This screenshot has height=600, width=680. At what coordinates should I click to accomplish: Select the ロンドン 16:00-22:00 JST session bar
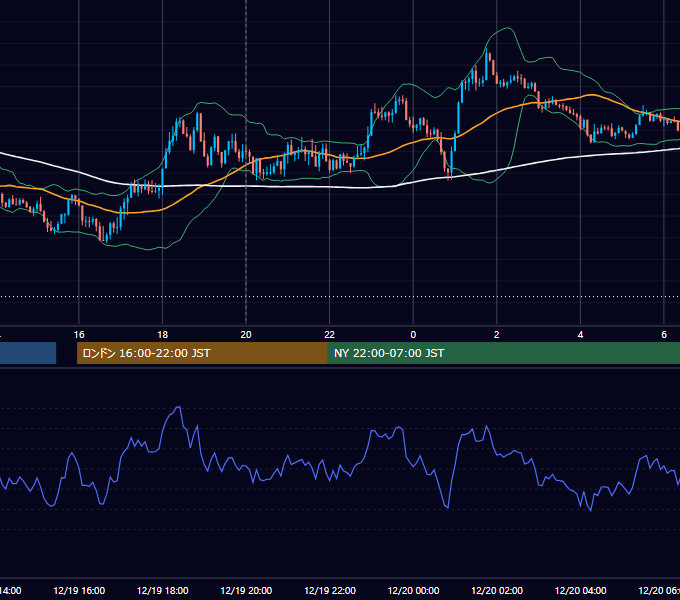pos(202,353)
